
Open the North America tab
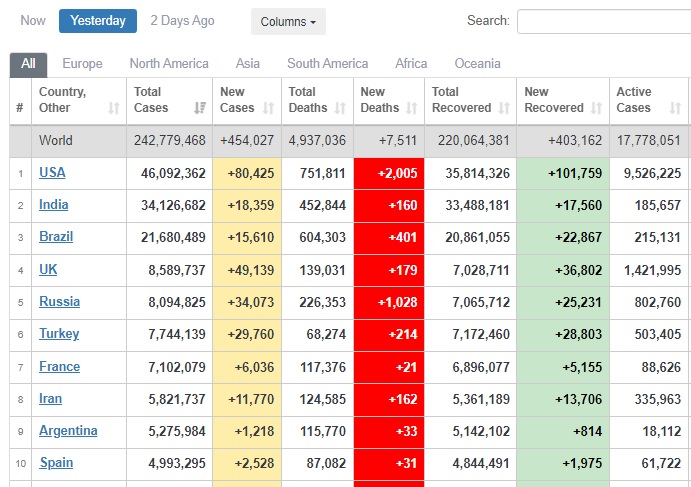pos(169,63)
